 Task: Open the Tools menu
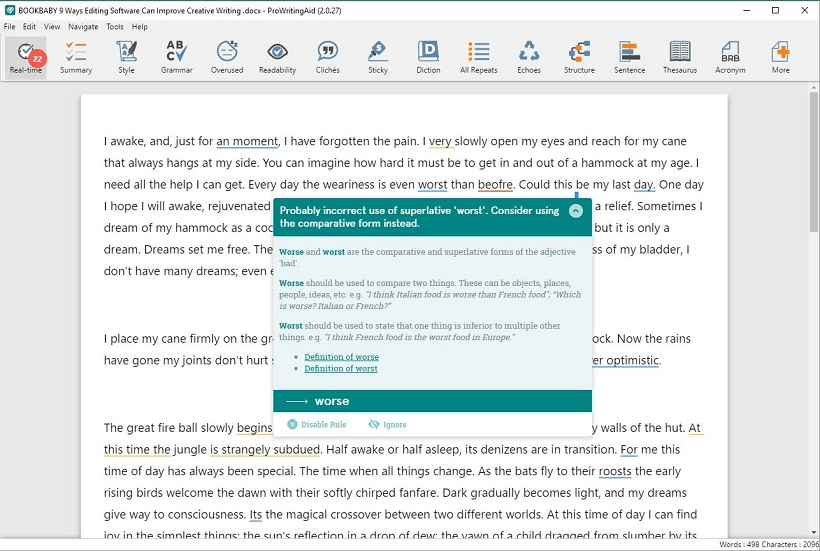(115, 27)
